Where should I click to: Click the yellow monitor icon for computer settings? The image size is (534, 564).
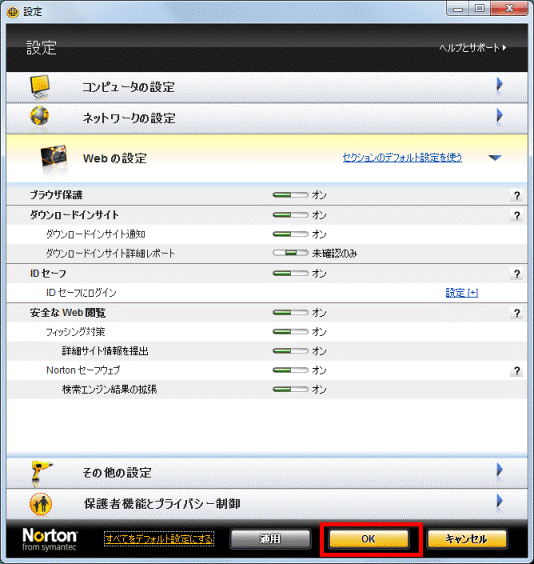(x=40, y=87)
